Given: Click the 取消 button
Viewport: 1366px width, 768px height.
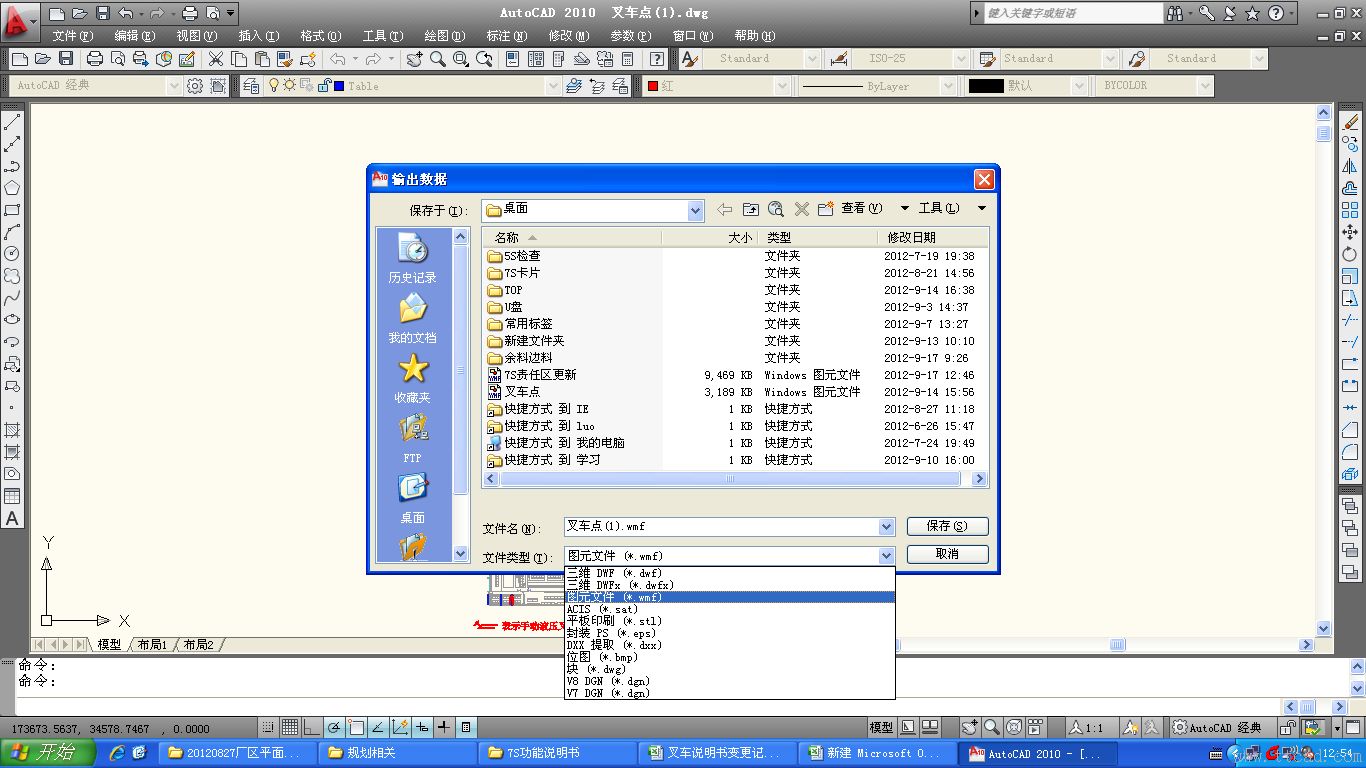Looking at the screenshot, I should coord(947,554).
